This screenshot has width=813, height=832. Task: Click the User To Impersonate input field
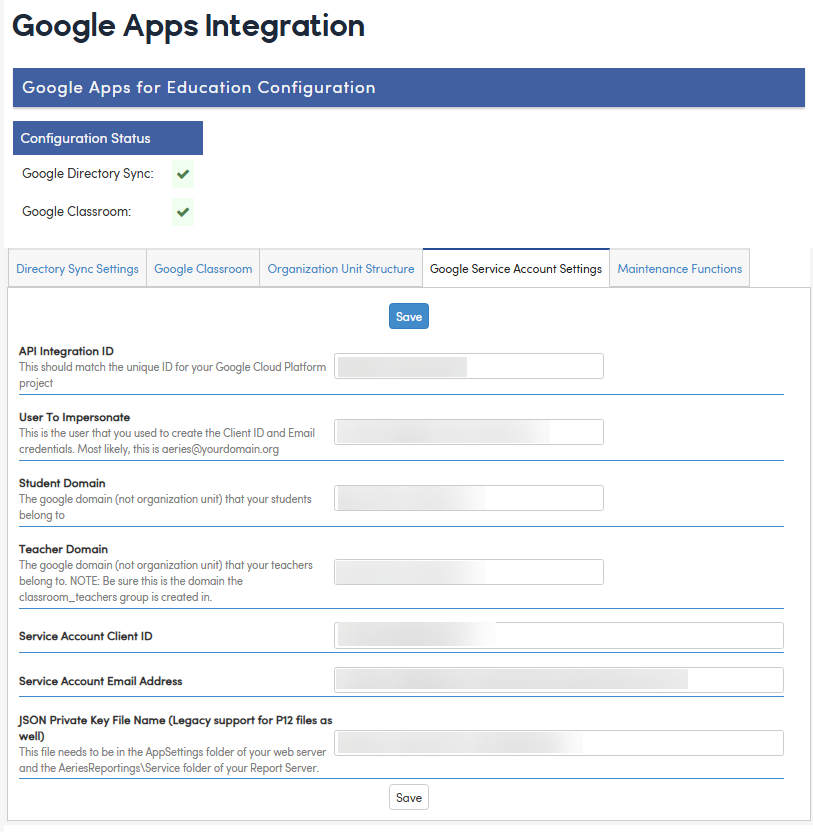click(x=469, y=432)
